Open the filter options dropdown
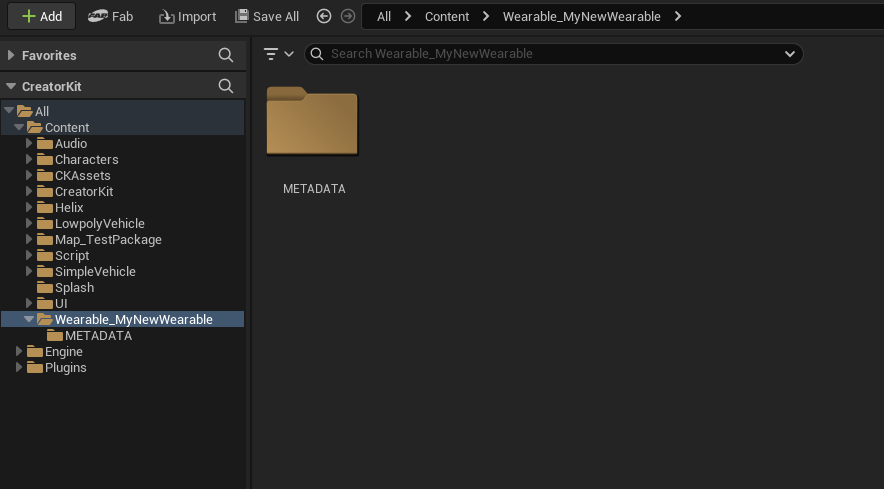The image size is (884, 489). click(x=278, y=54)
